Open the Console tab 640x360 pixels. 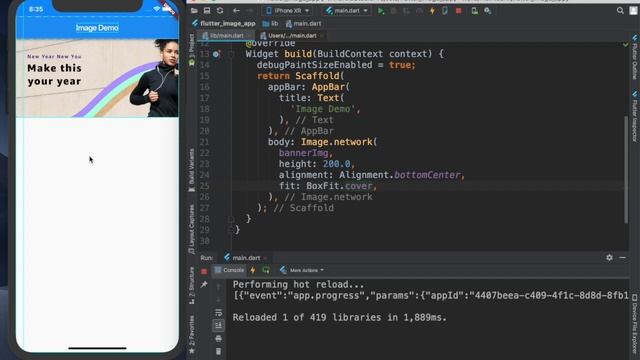pyautogui.click(x=229, y=270)
